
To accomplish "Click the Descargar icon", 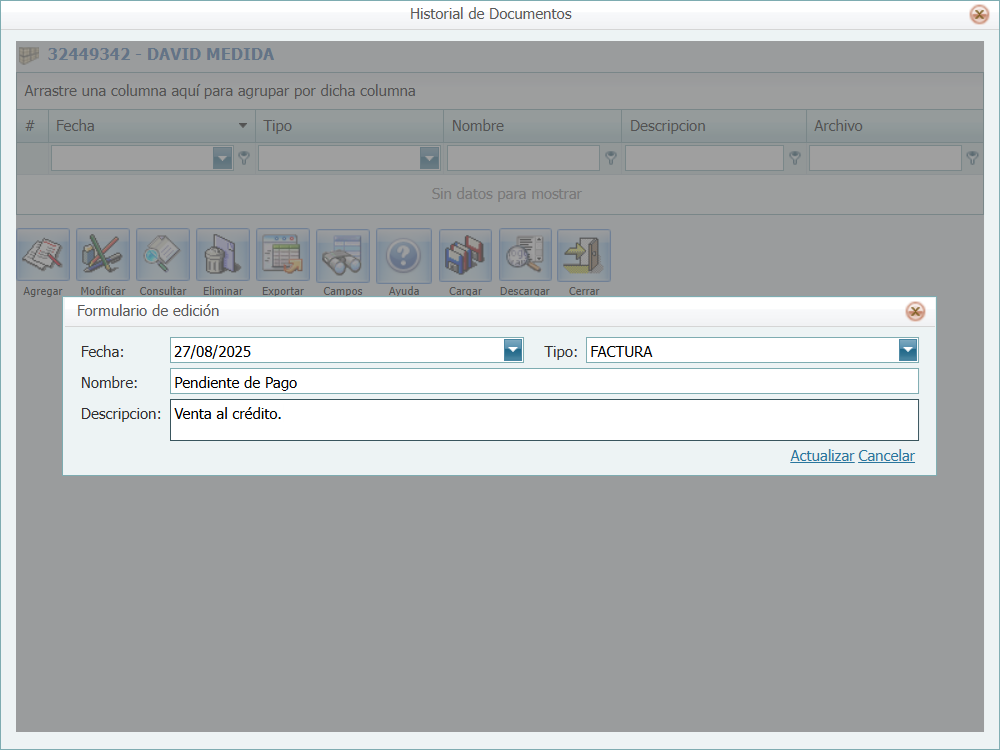I will [x=525, y=255].
